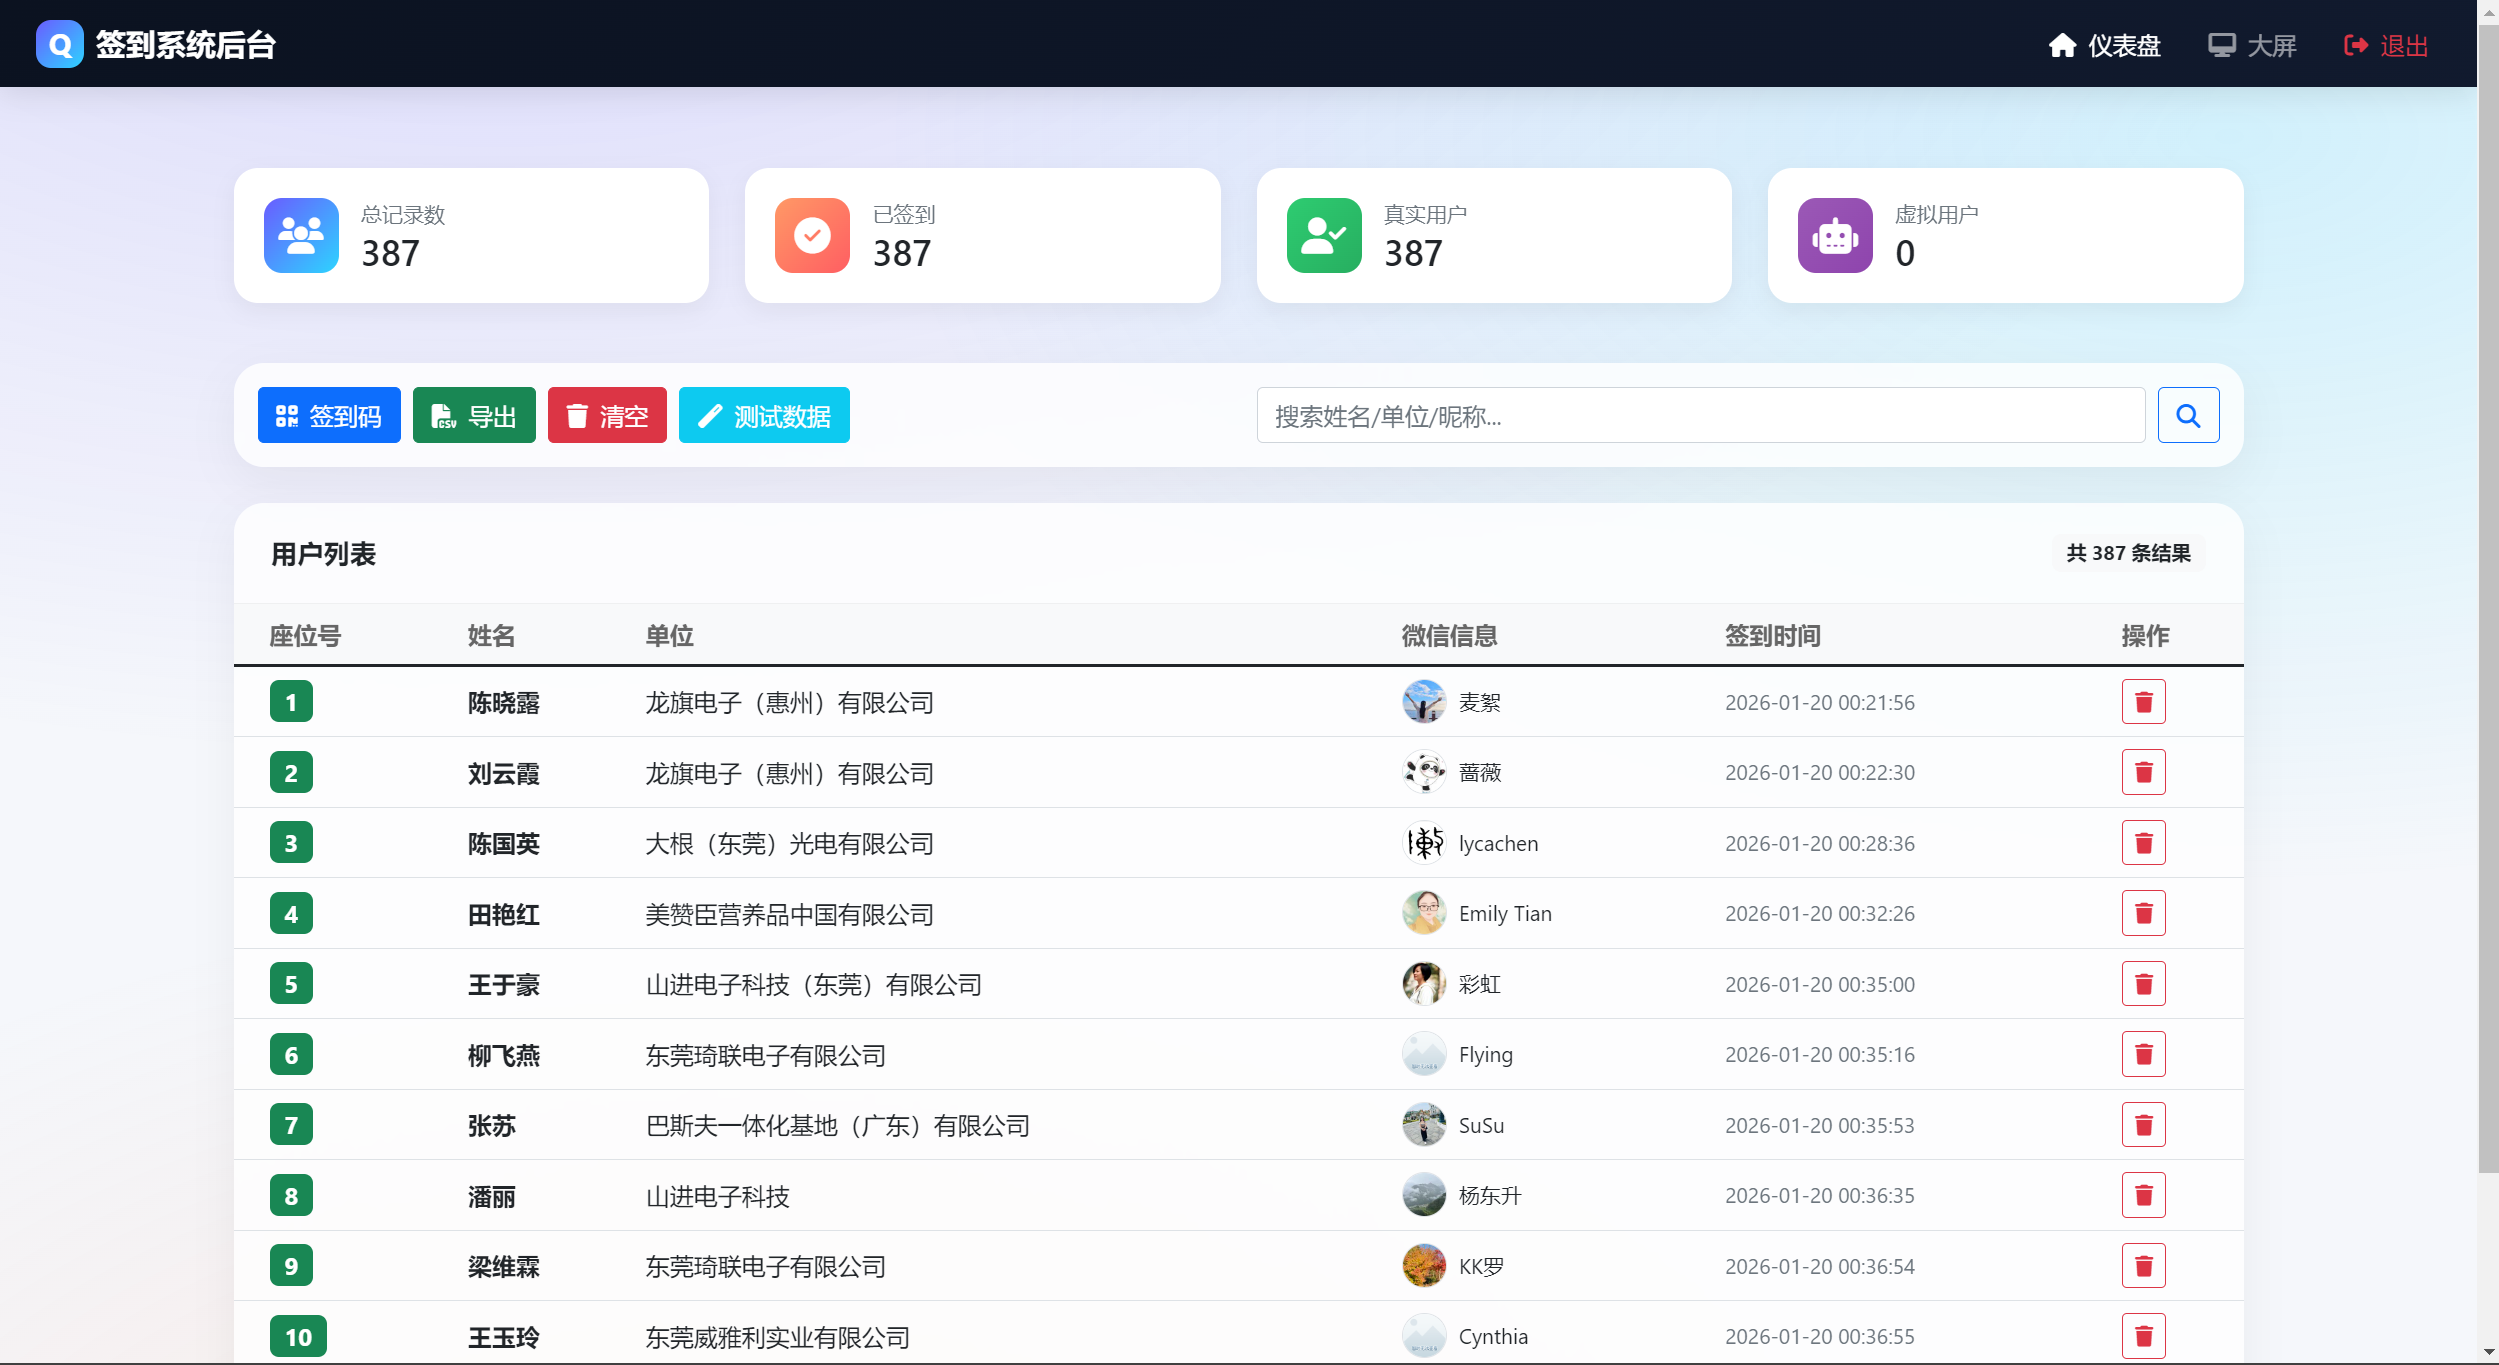
Task: Click the 签到码 QR code button
Action: (329, 415)
